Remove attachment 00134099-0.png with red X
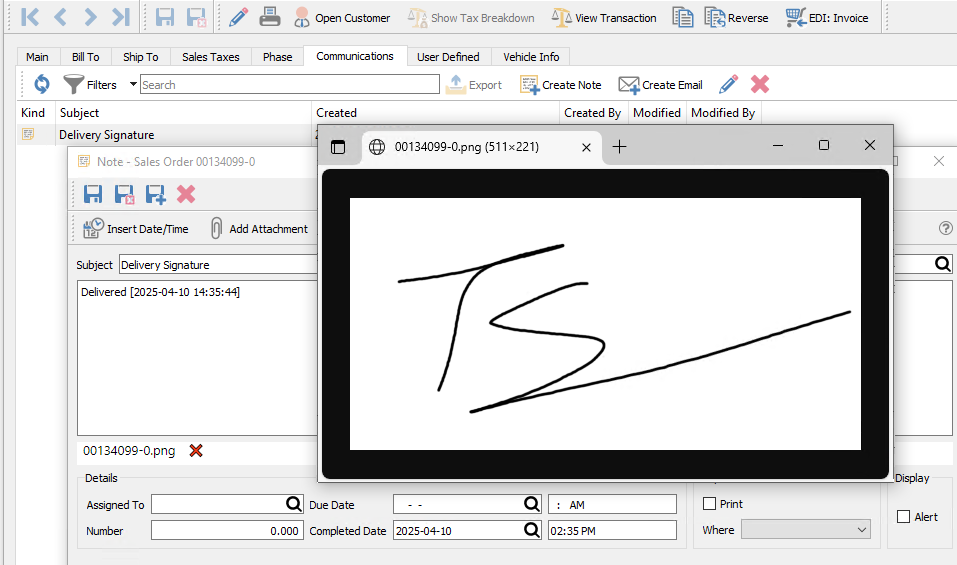The width and height of the screenshot is (957, 565). click(196, 451)
